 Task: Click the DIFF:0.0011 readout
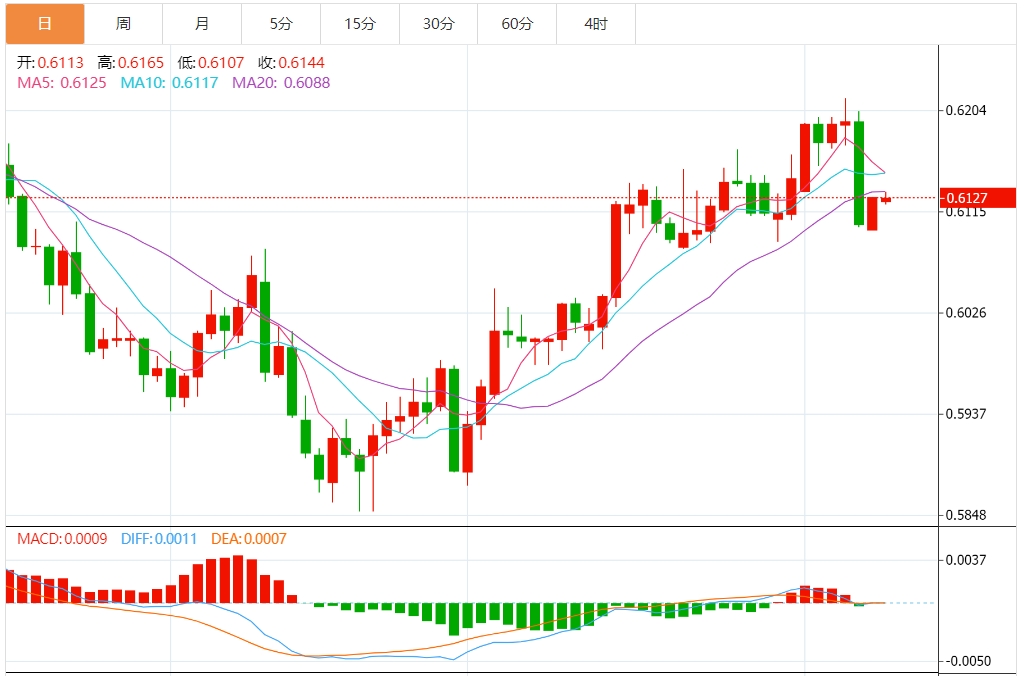click(x=159, y=538)
